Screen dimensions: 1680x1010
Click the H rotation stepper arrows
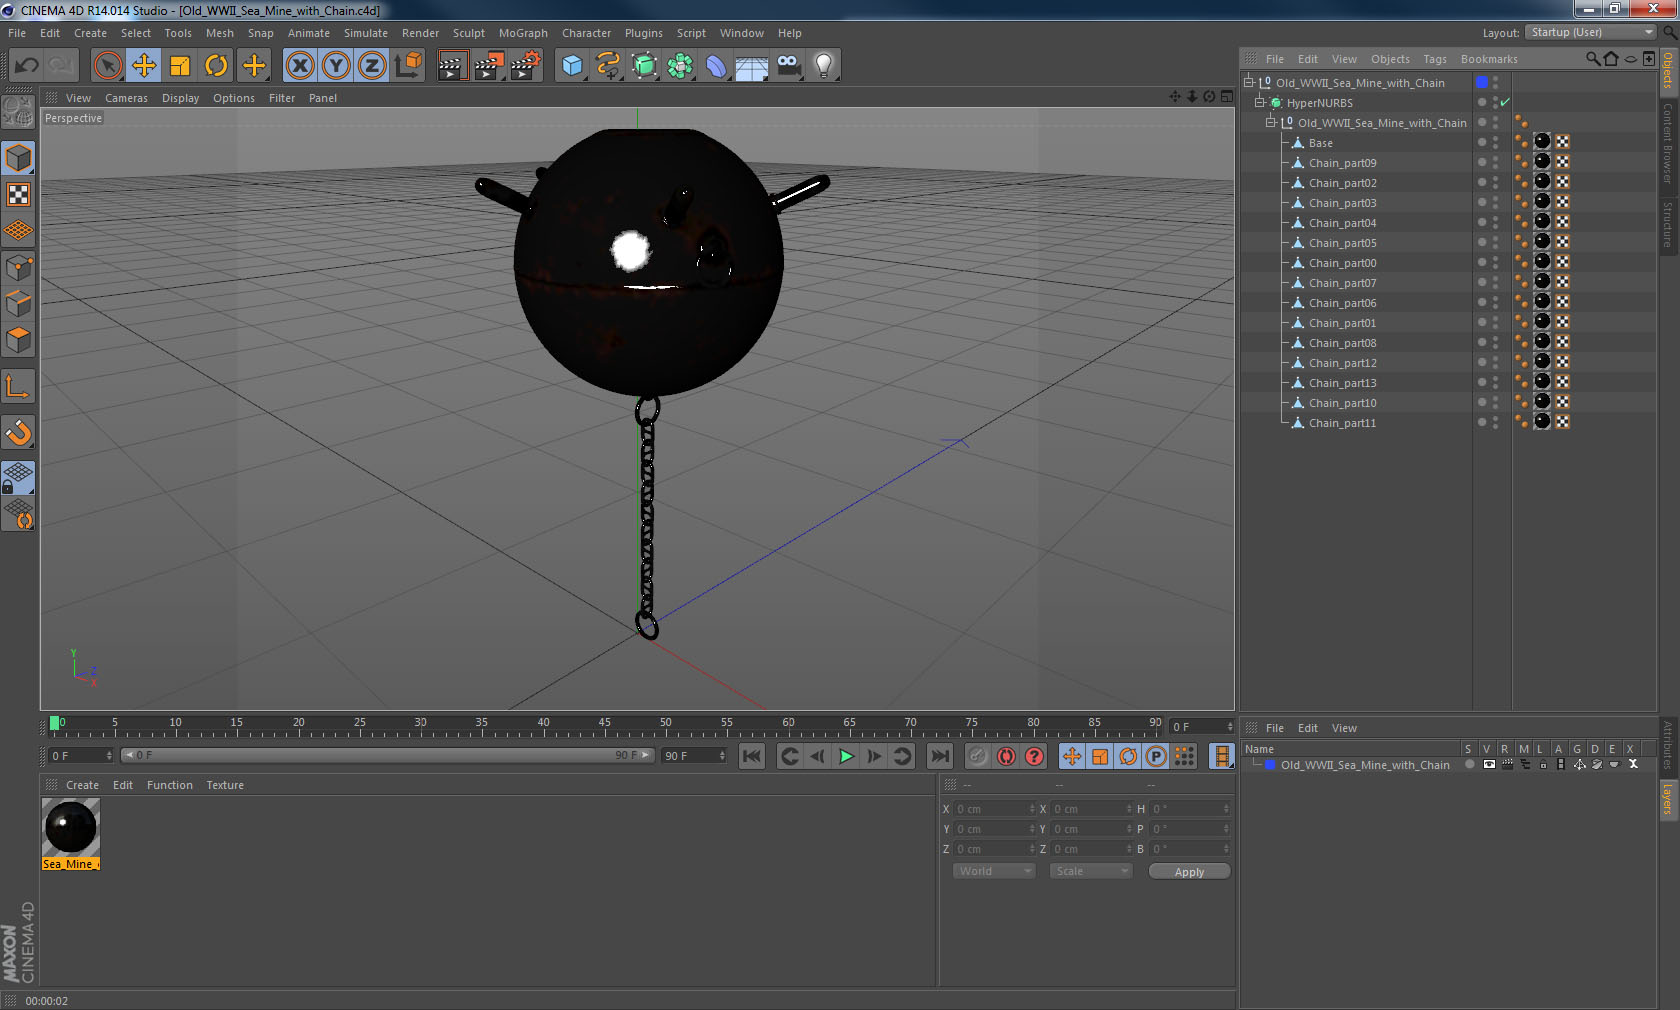[1226, 809]
